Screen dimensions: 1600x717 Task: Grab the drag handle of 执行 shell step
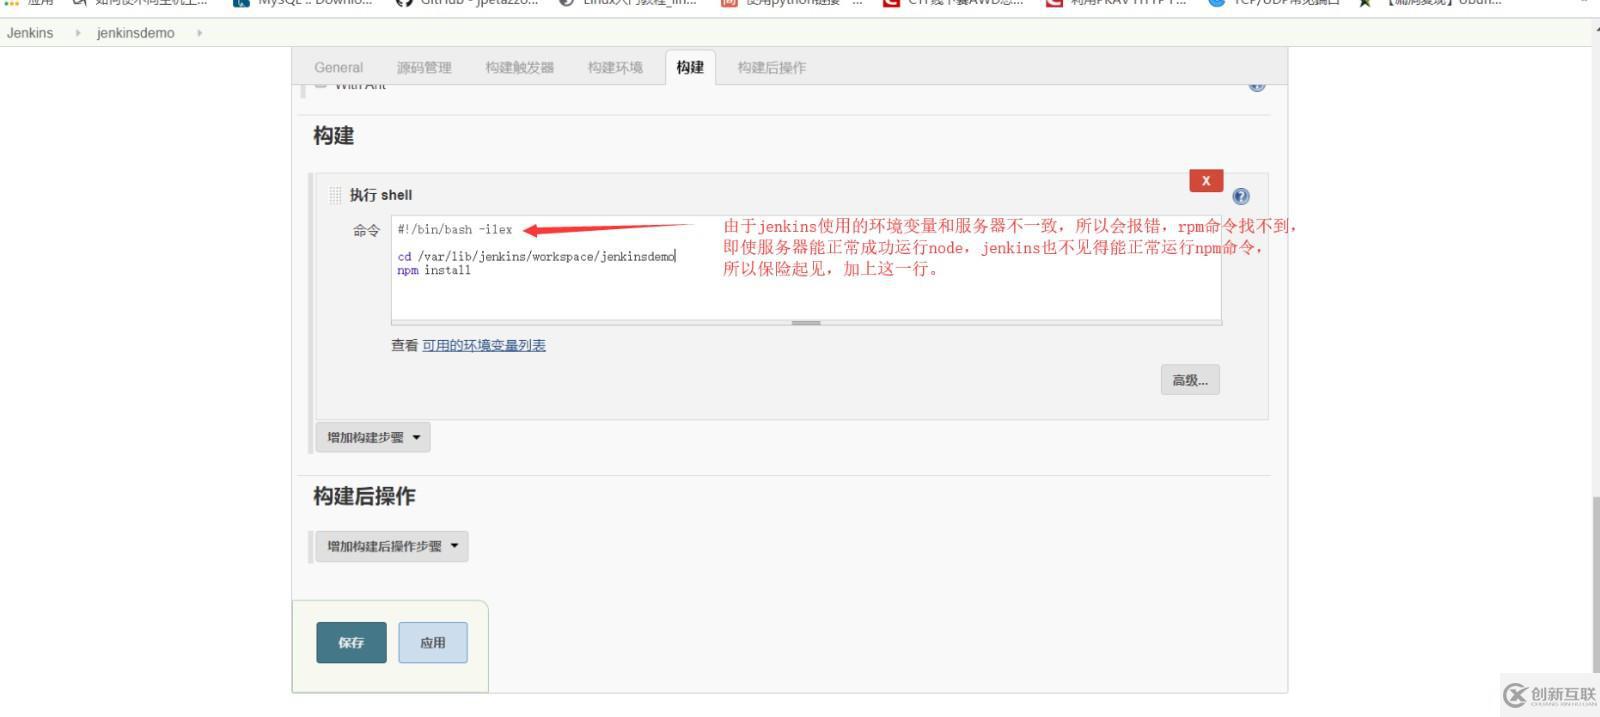coord(335,195)
